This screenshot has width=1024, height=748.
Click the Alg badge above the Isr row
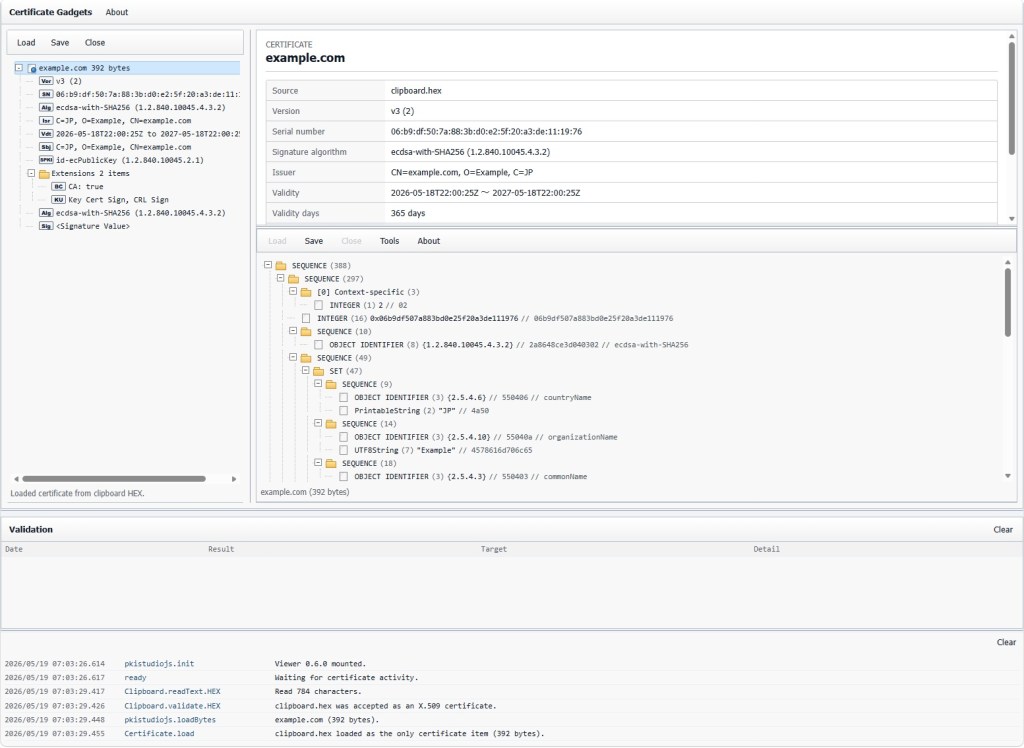(46, 107)
